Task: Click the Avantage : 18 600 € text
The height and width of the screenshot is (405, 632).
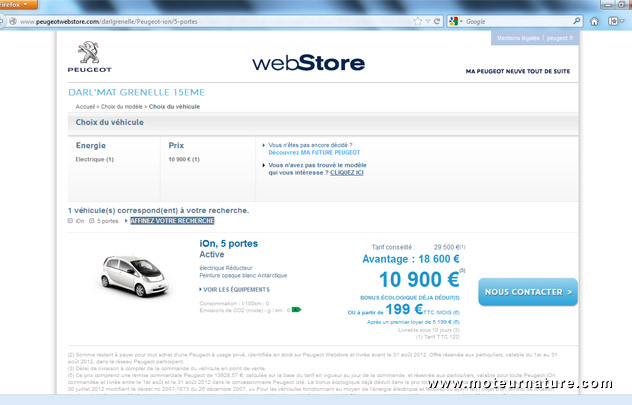Action: [x=411, y=259]
